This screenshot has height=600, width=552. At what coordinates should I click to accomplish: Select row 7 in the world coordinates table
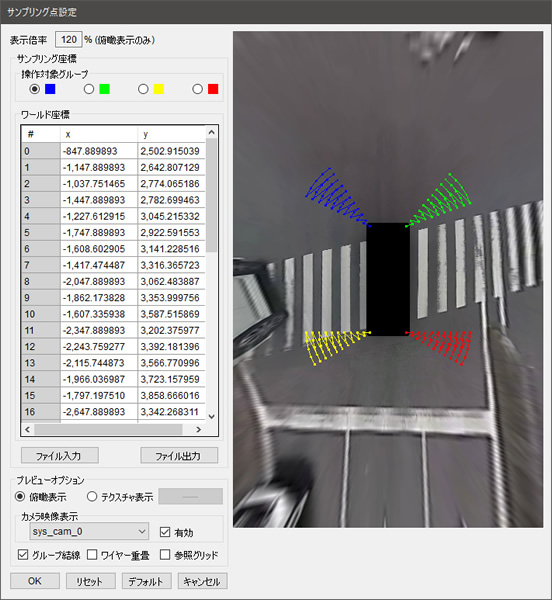click(x=114, y=265)
